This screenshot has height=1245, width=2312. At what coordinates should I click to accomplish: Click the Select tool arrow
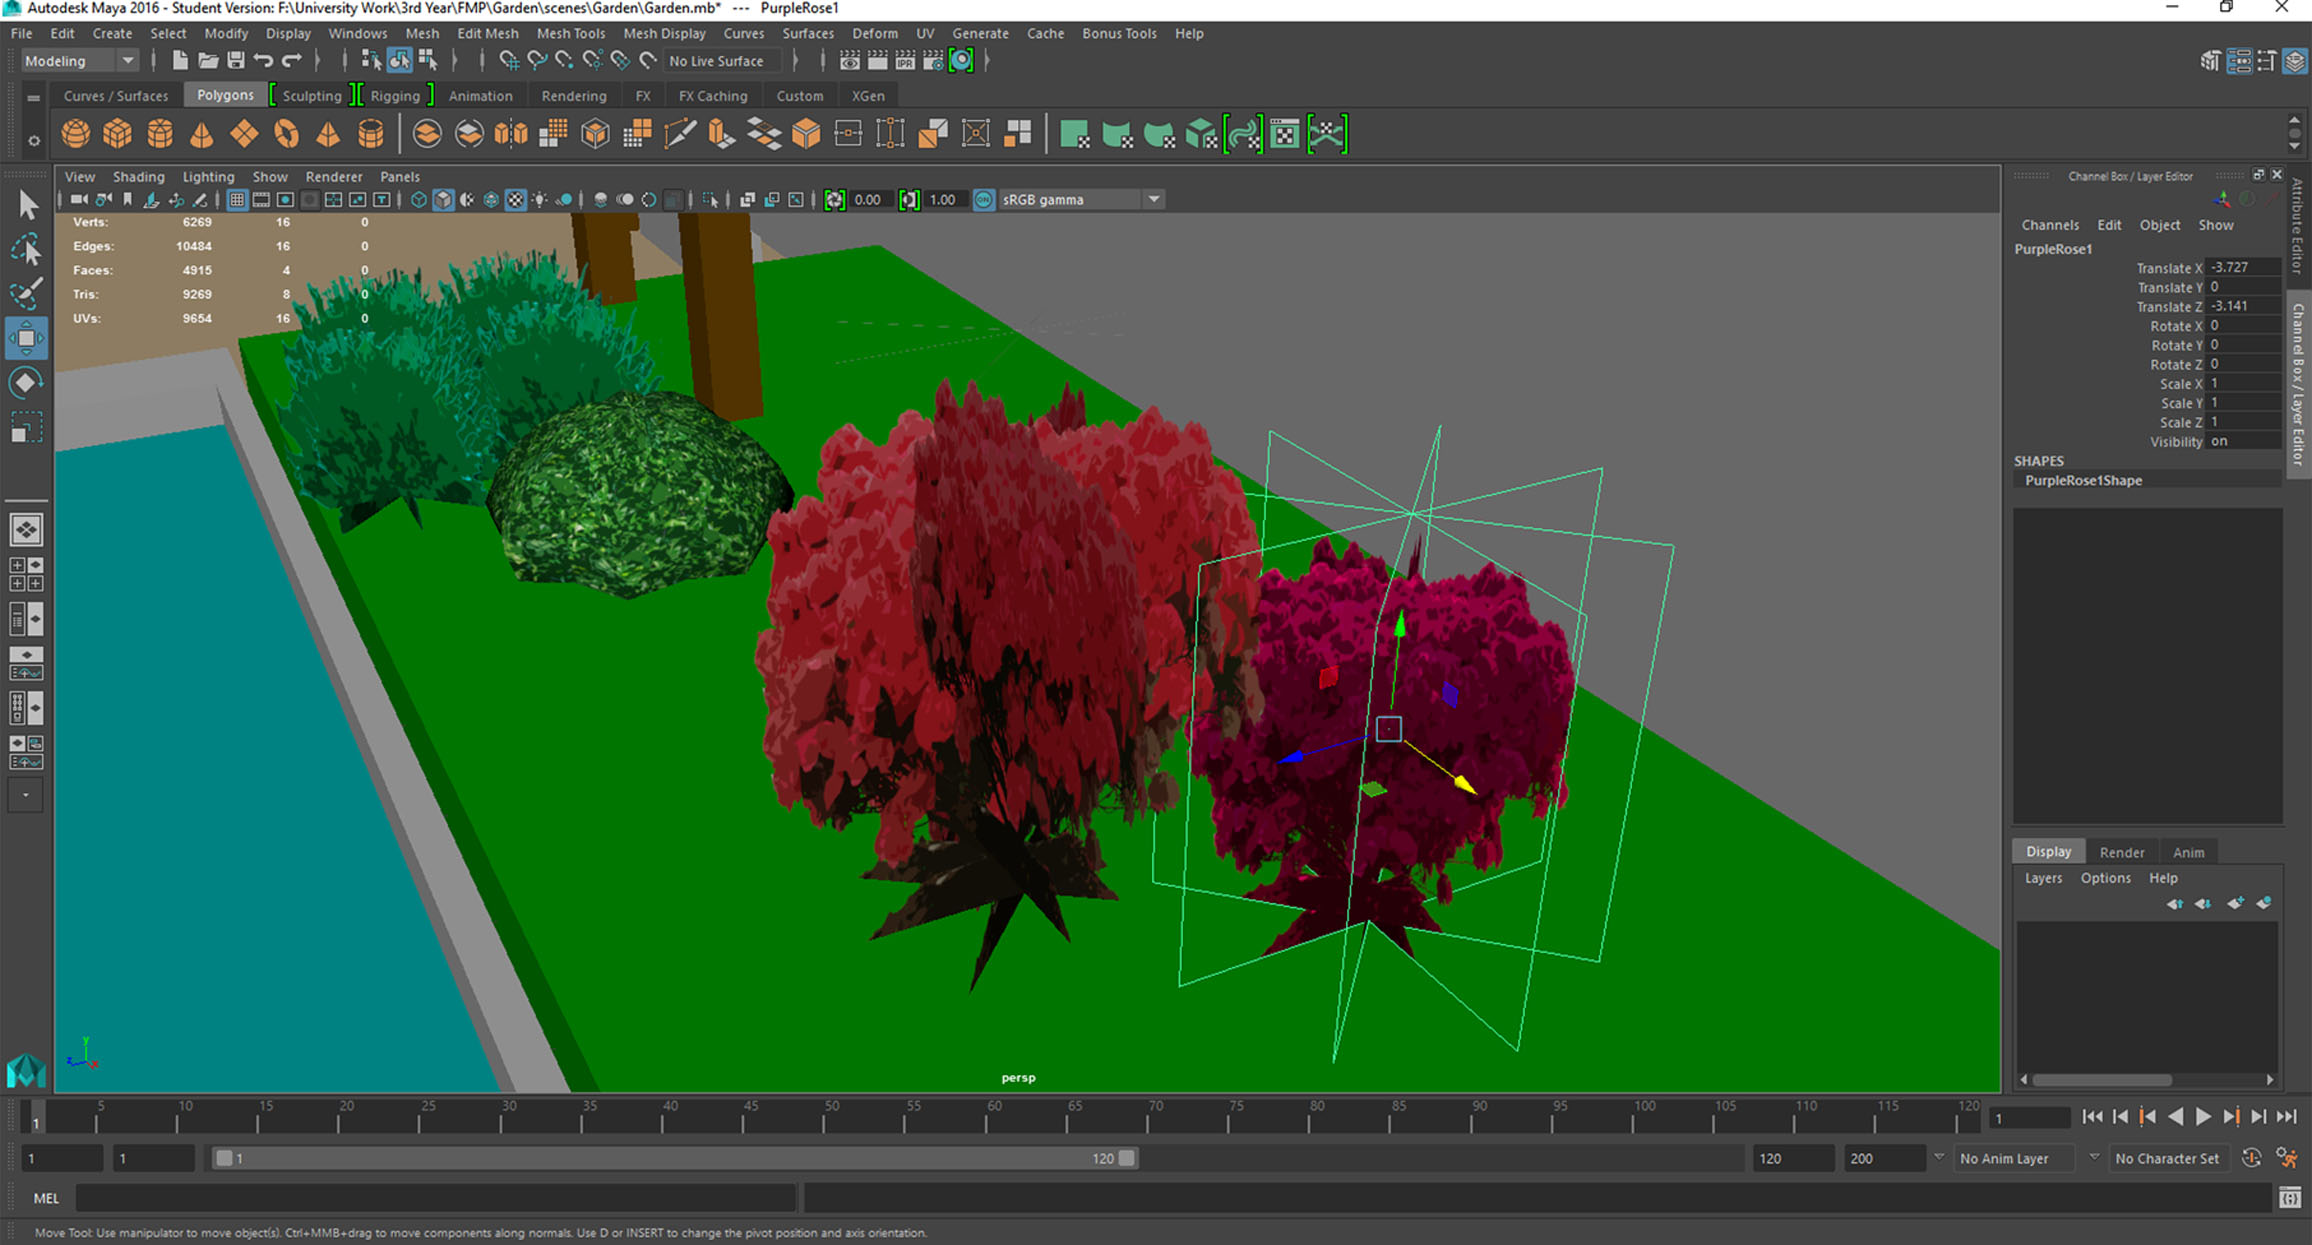click(x=26, y=205)
